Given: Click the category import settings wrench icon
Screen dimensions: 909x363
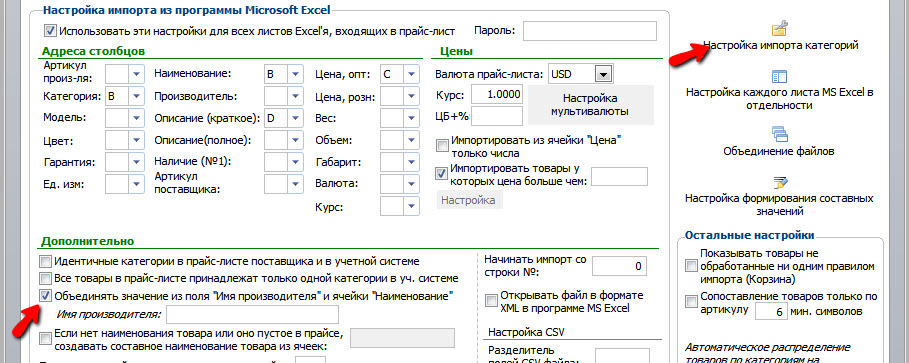Looking at the screenshot, I should [780, 28].
